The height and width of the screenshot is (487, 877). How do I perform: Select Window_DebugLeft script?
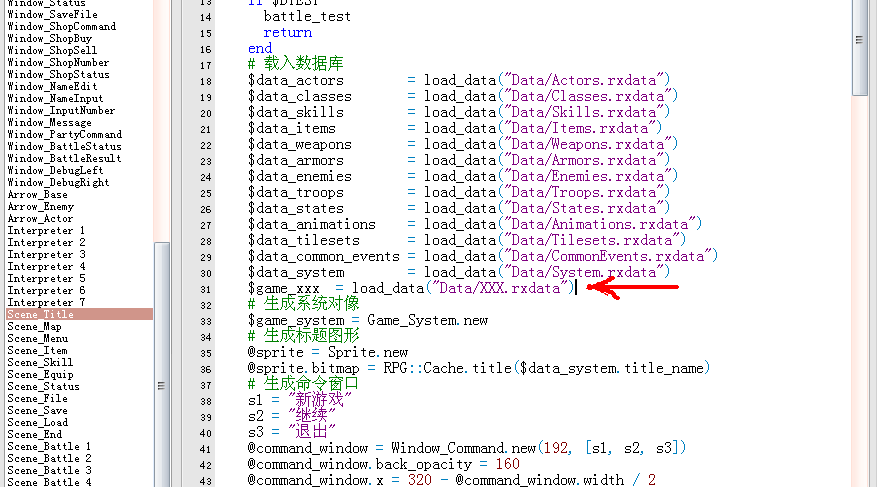coord(55,171)
